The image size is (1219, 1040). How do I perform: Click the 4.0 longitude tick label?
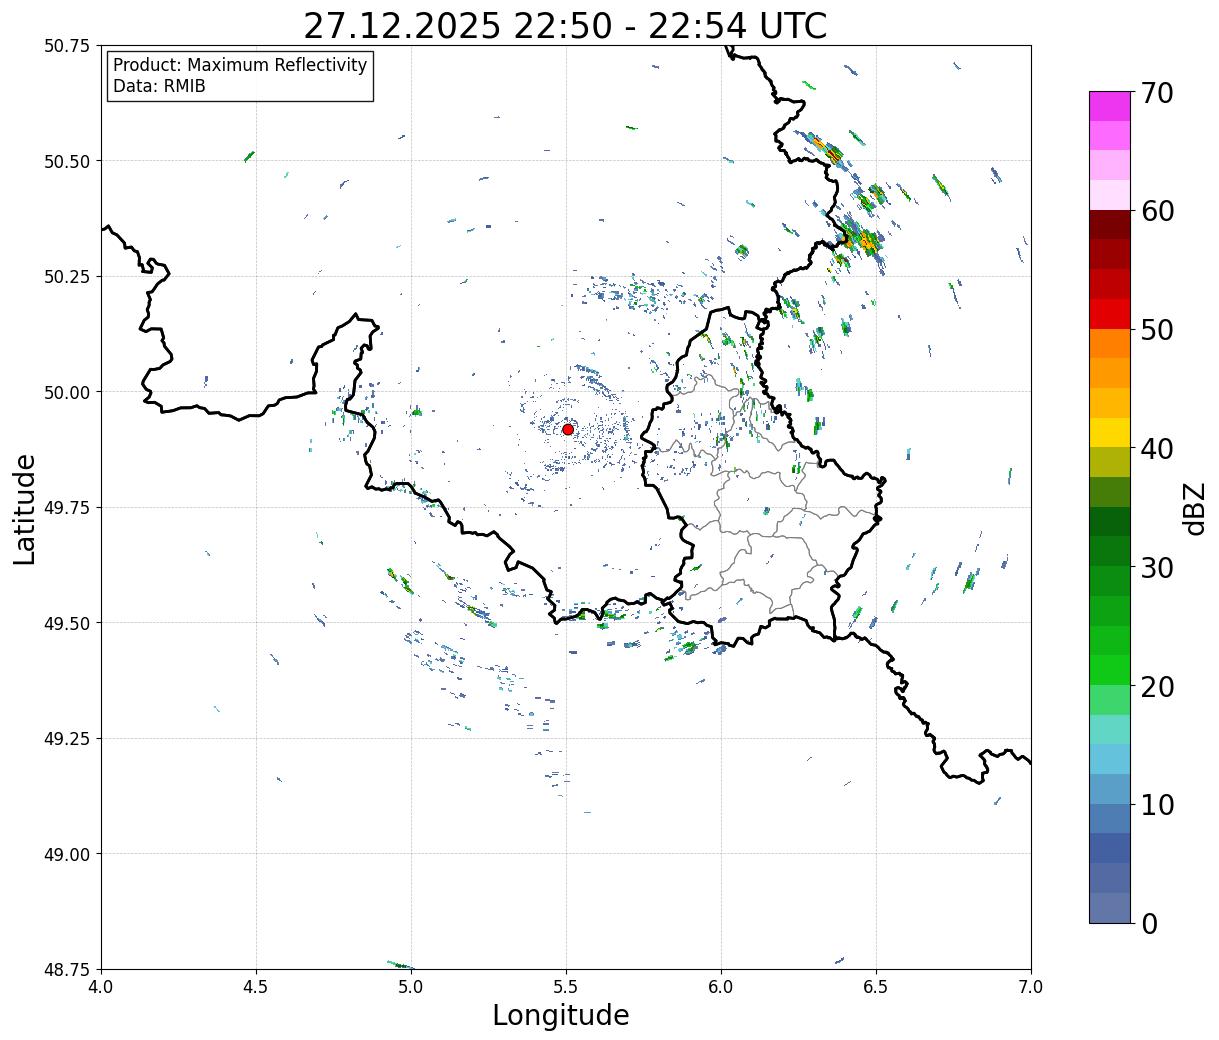pyautogui.click(x=101, y=986)
